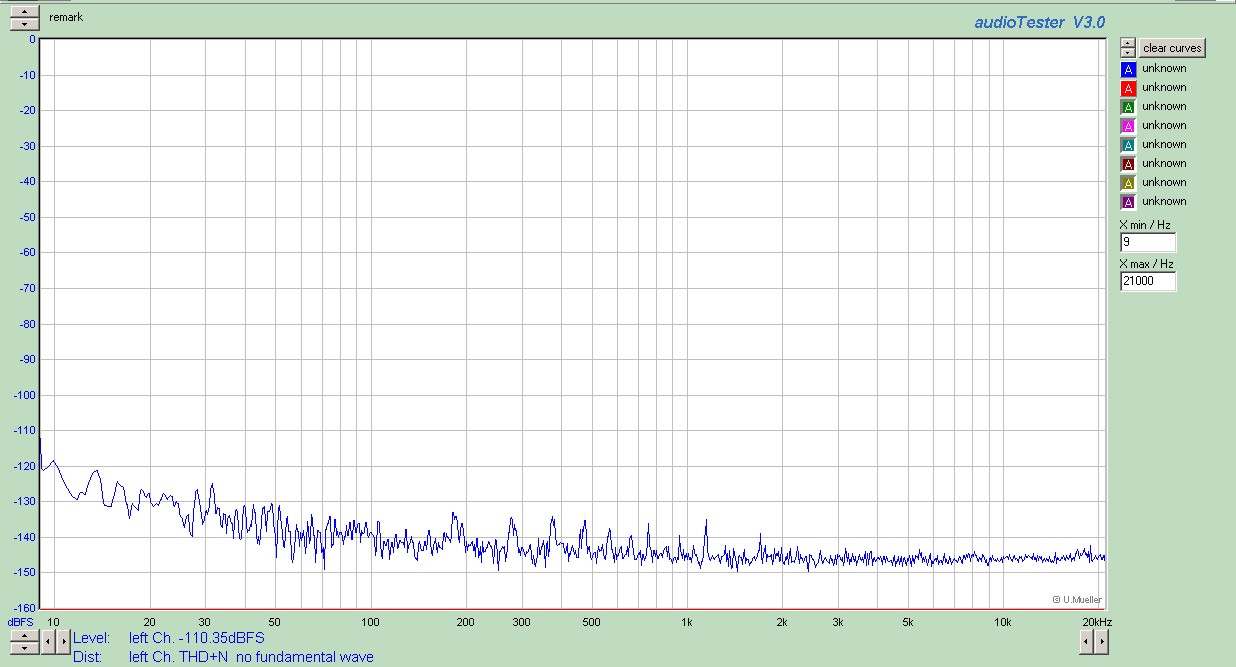Click up arrow next to remark label
This screenshot has height=667, width=1236.
25,12
